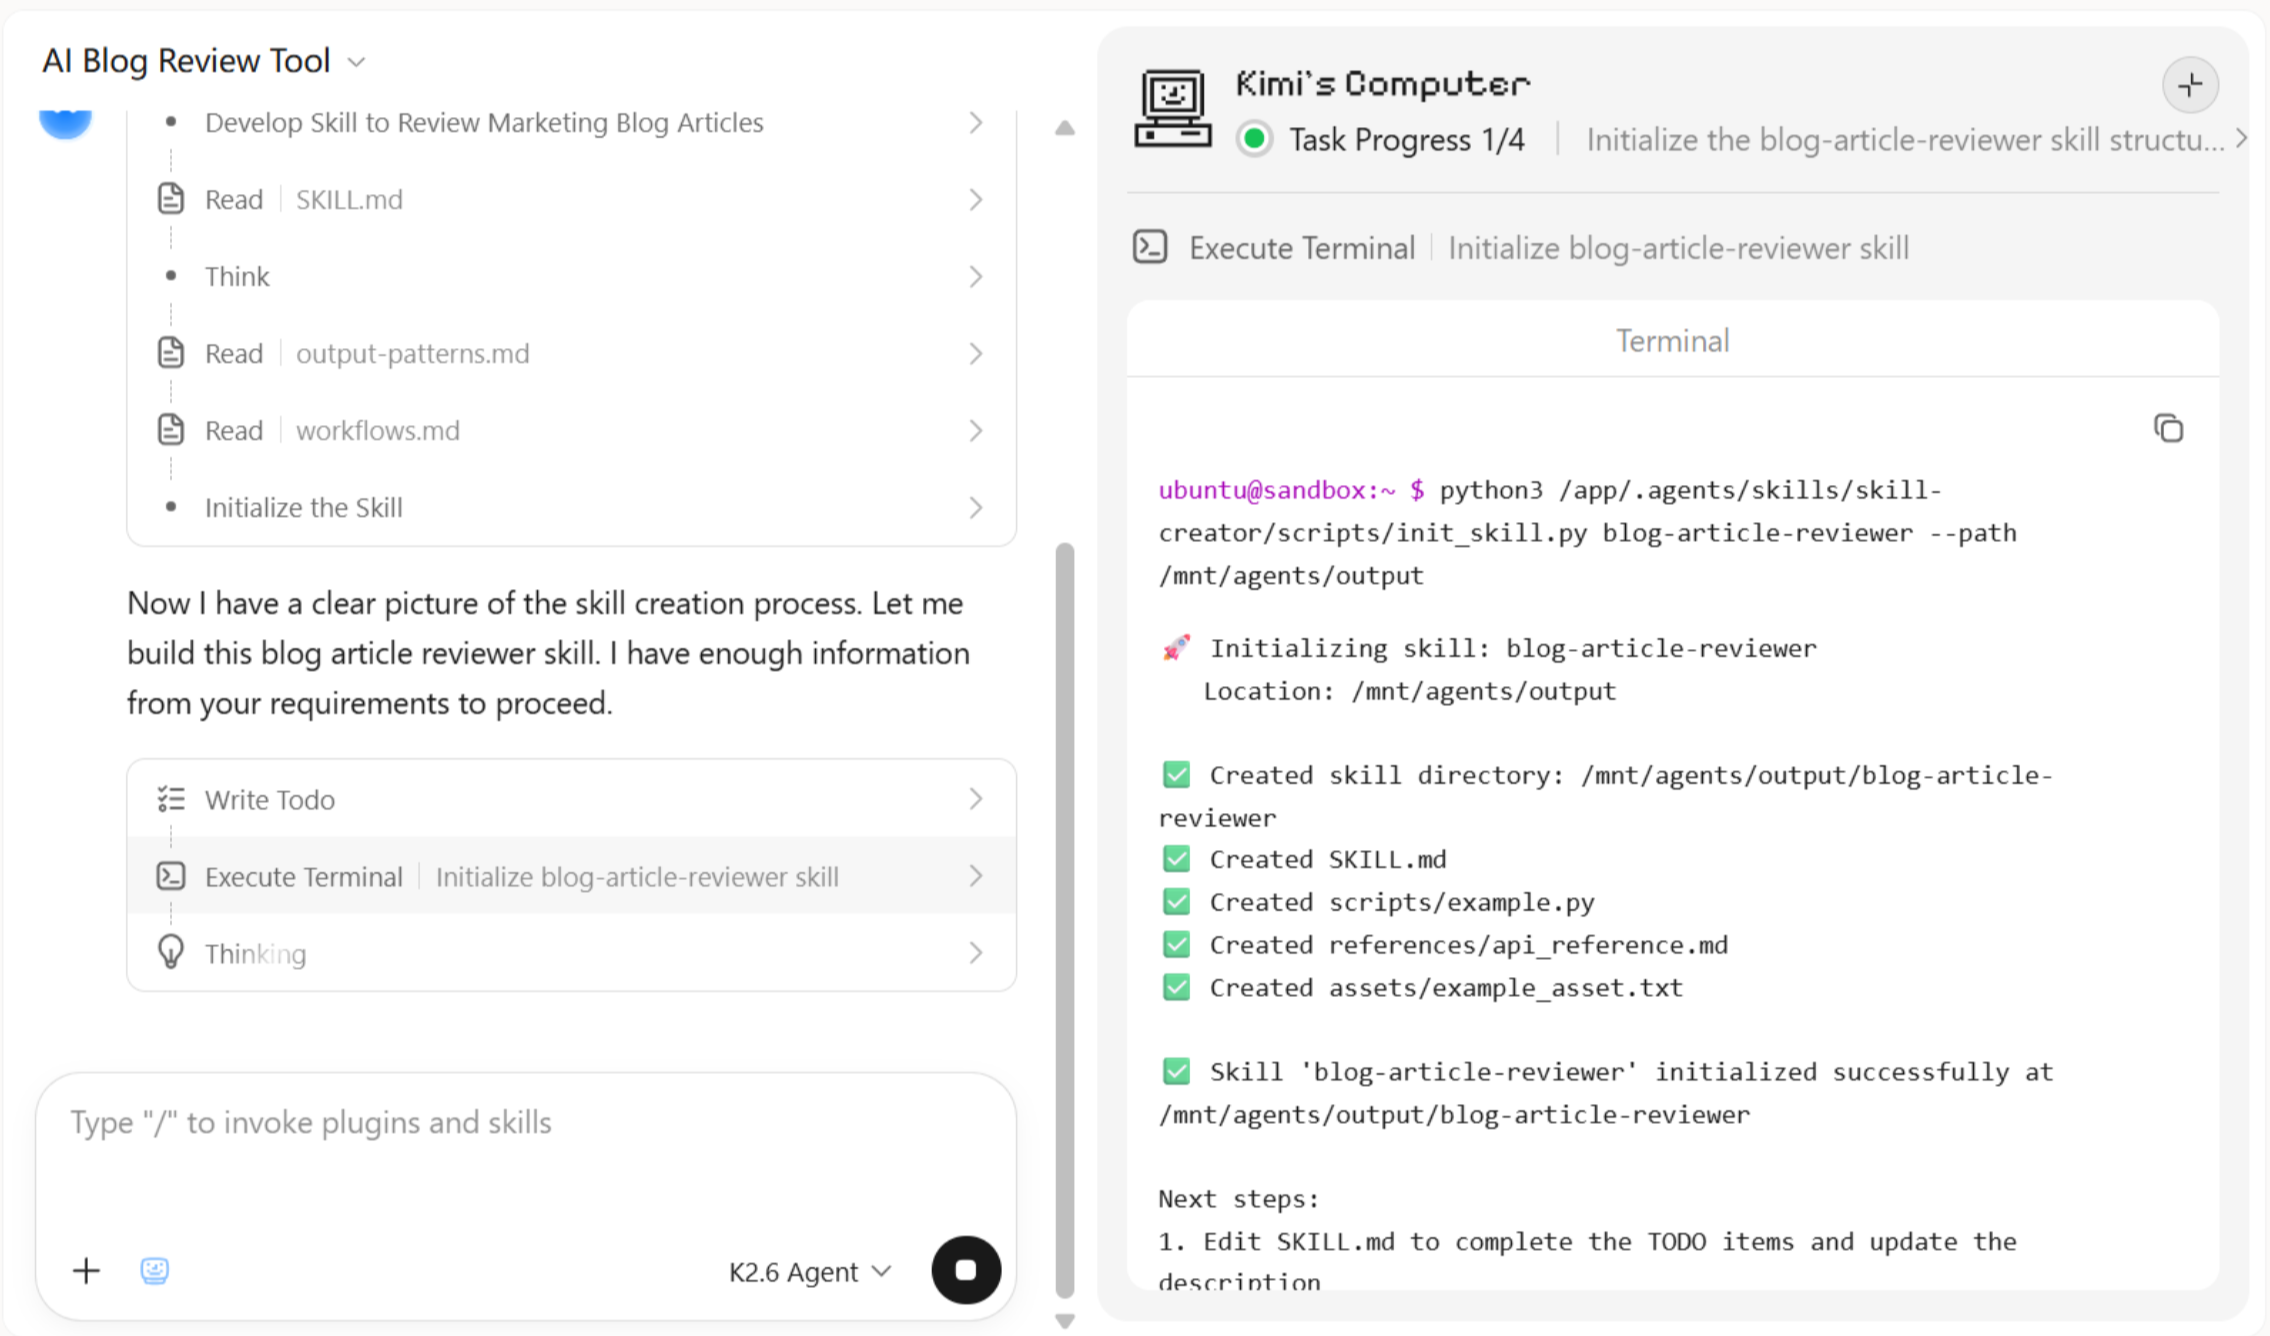Screen dimensions: 2270x1336
Task: Copy the terminal output with copy icon
Action: (2168, 429)
